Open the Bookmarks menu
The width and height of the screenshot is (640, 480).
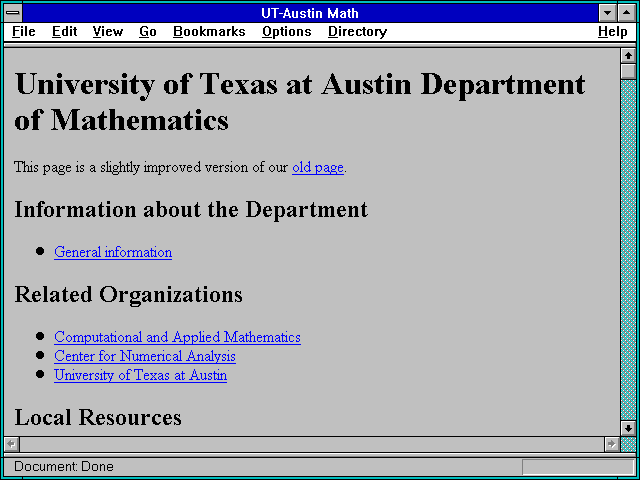point(209,32)
